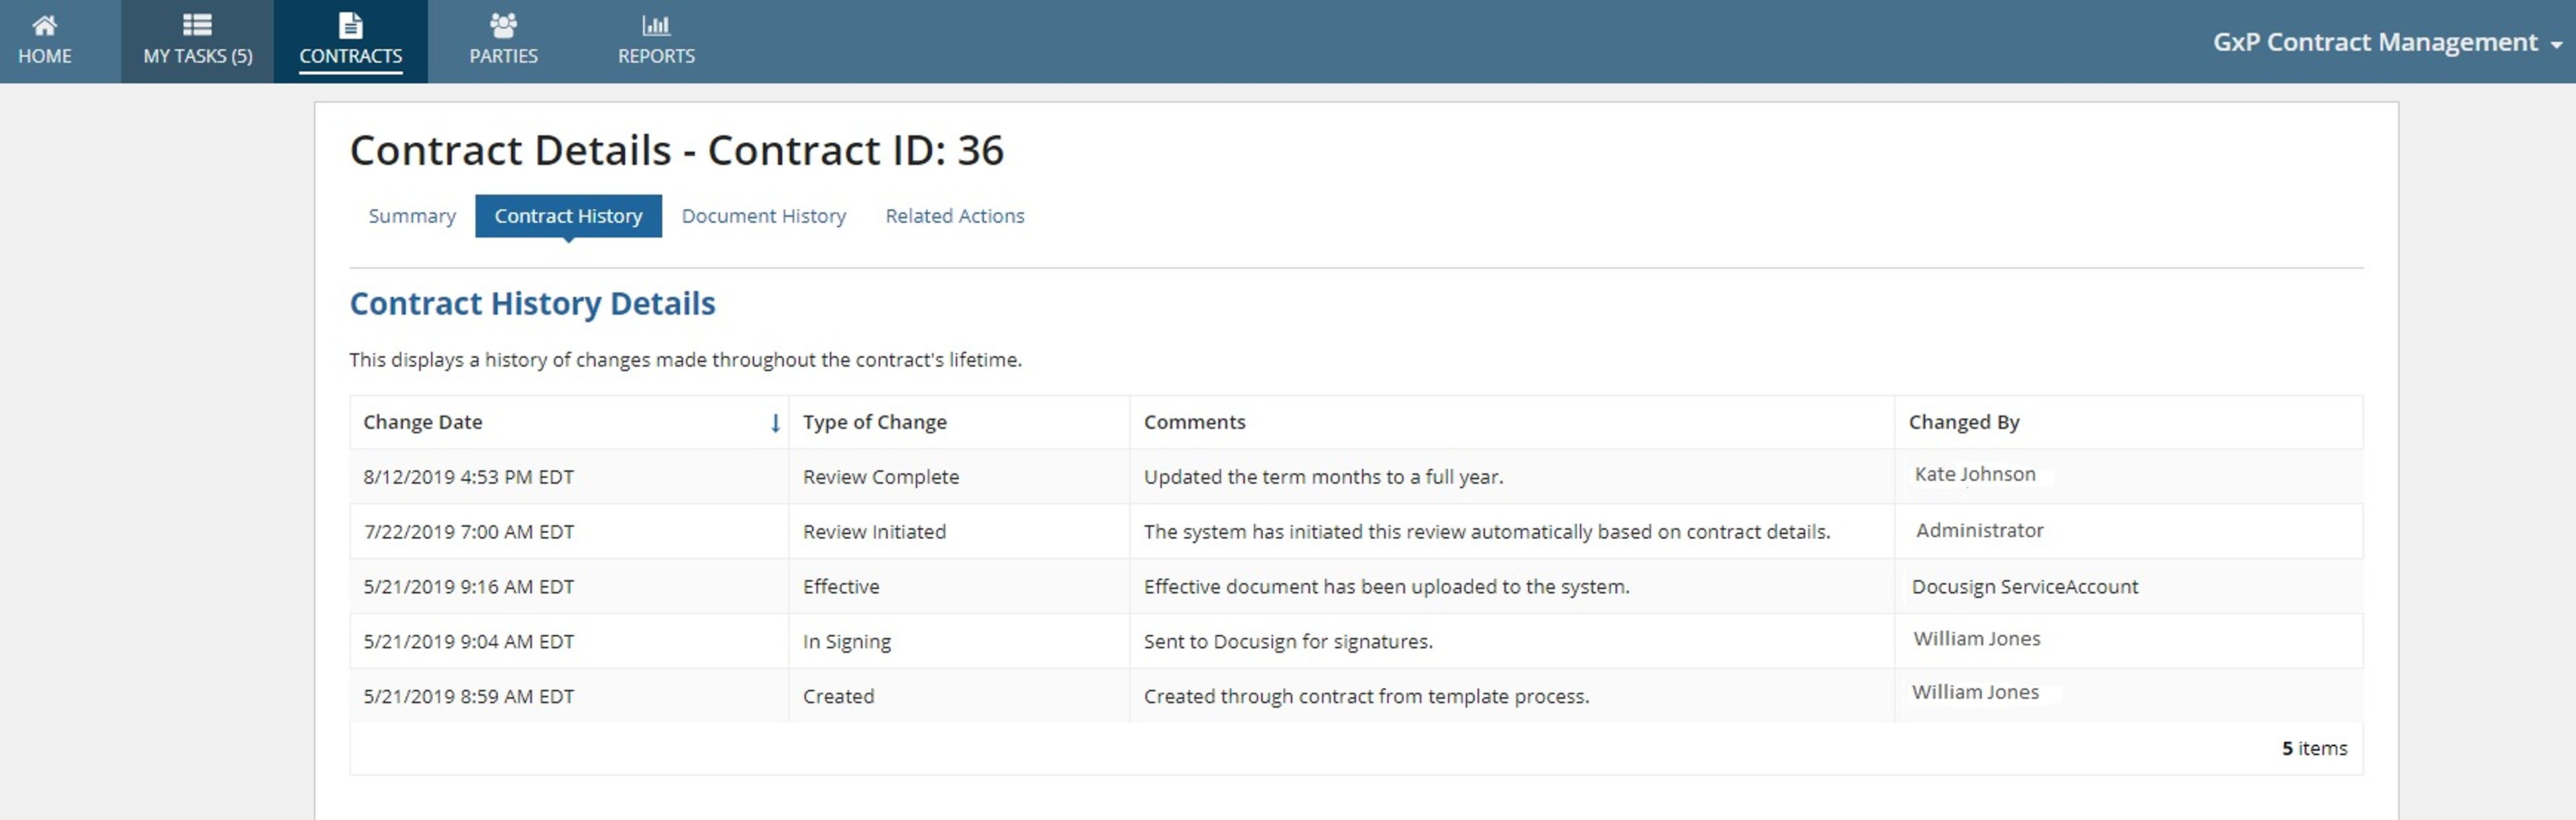Click the Contract Details - Contract ID: 36 title
Viewport: 2576px width, 820px height.
click(x=676, y=150)
